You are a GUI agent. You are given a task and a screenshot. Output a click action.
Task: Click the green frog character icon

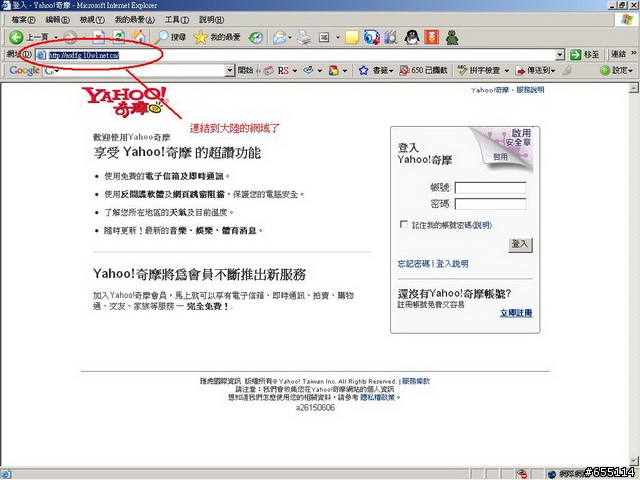pos(452,37)
